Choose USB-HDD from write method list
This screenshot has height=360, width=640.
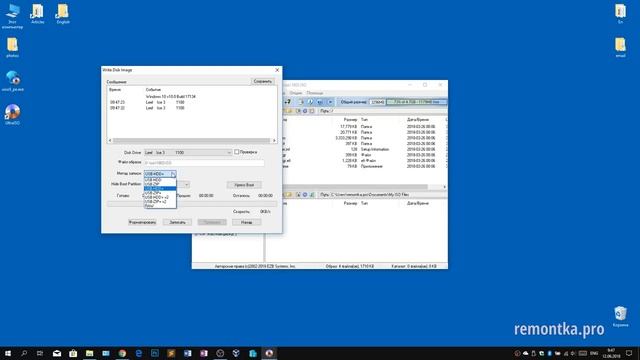tap(160, 180)
